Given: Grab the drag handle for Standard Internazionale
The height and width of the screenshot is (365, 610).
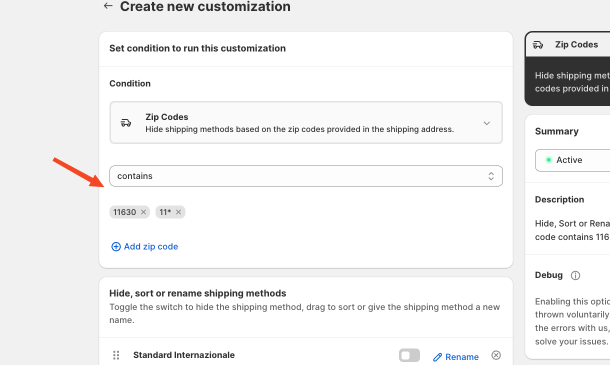Looking at the screenshot, I should 116,355.
